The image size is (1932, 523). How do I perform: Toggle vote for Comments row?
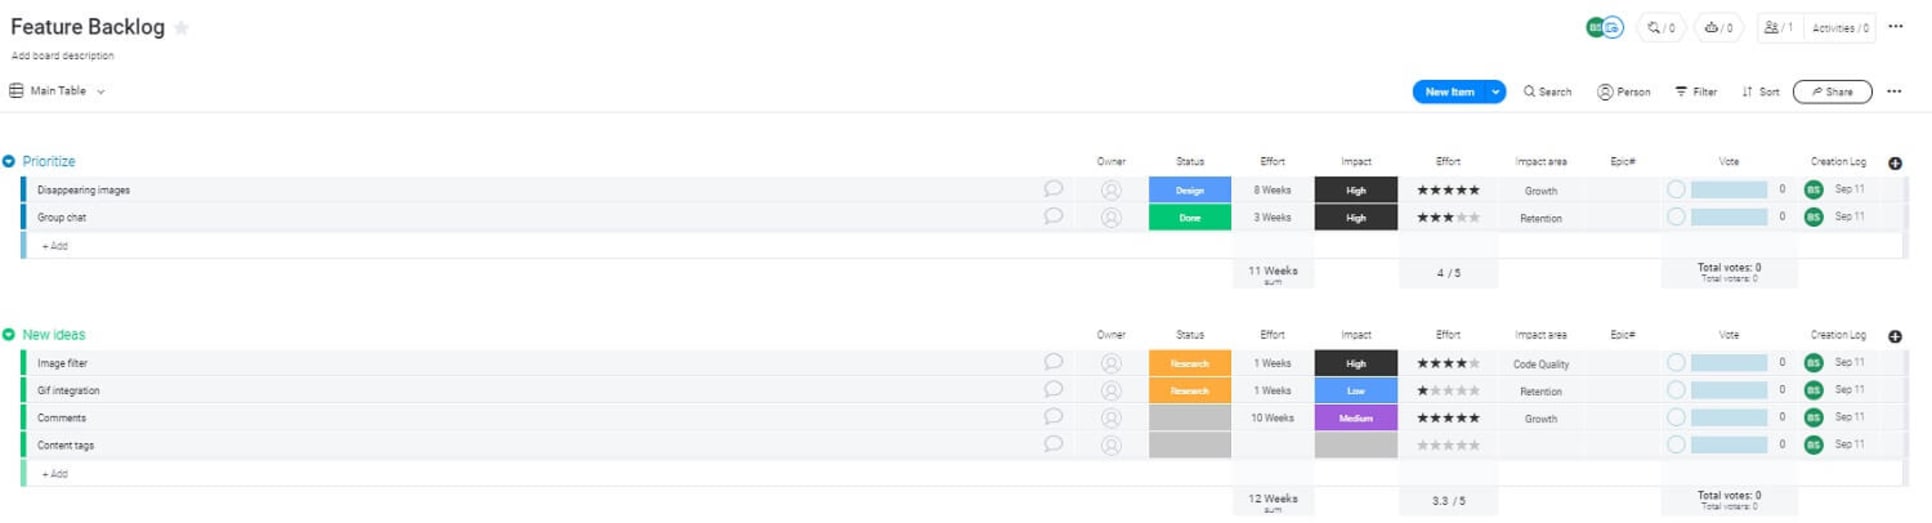[x=1676, y=417]
